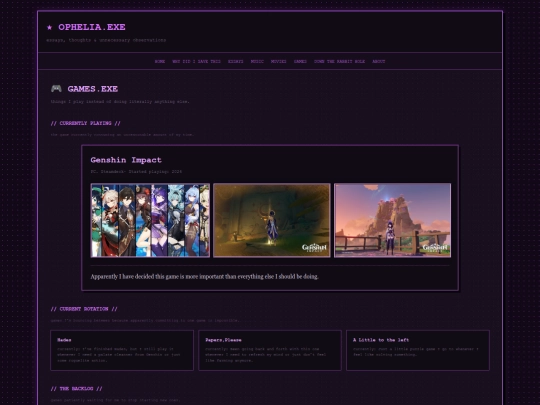This screenshot has width=540, height=405.
Task: Open the MUSIC nav item
Action: pos(257,61)
